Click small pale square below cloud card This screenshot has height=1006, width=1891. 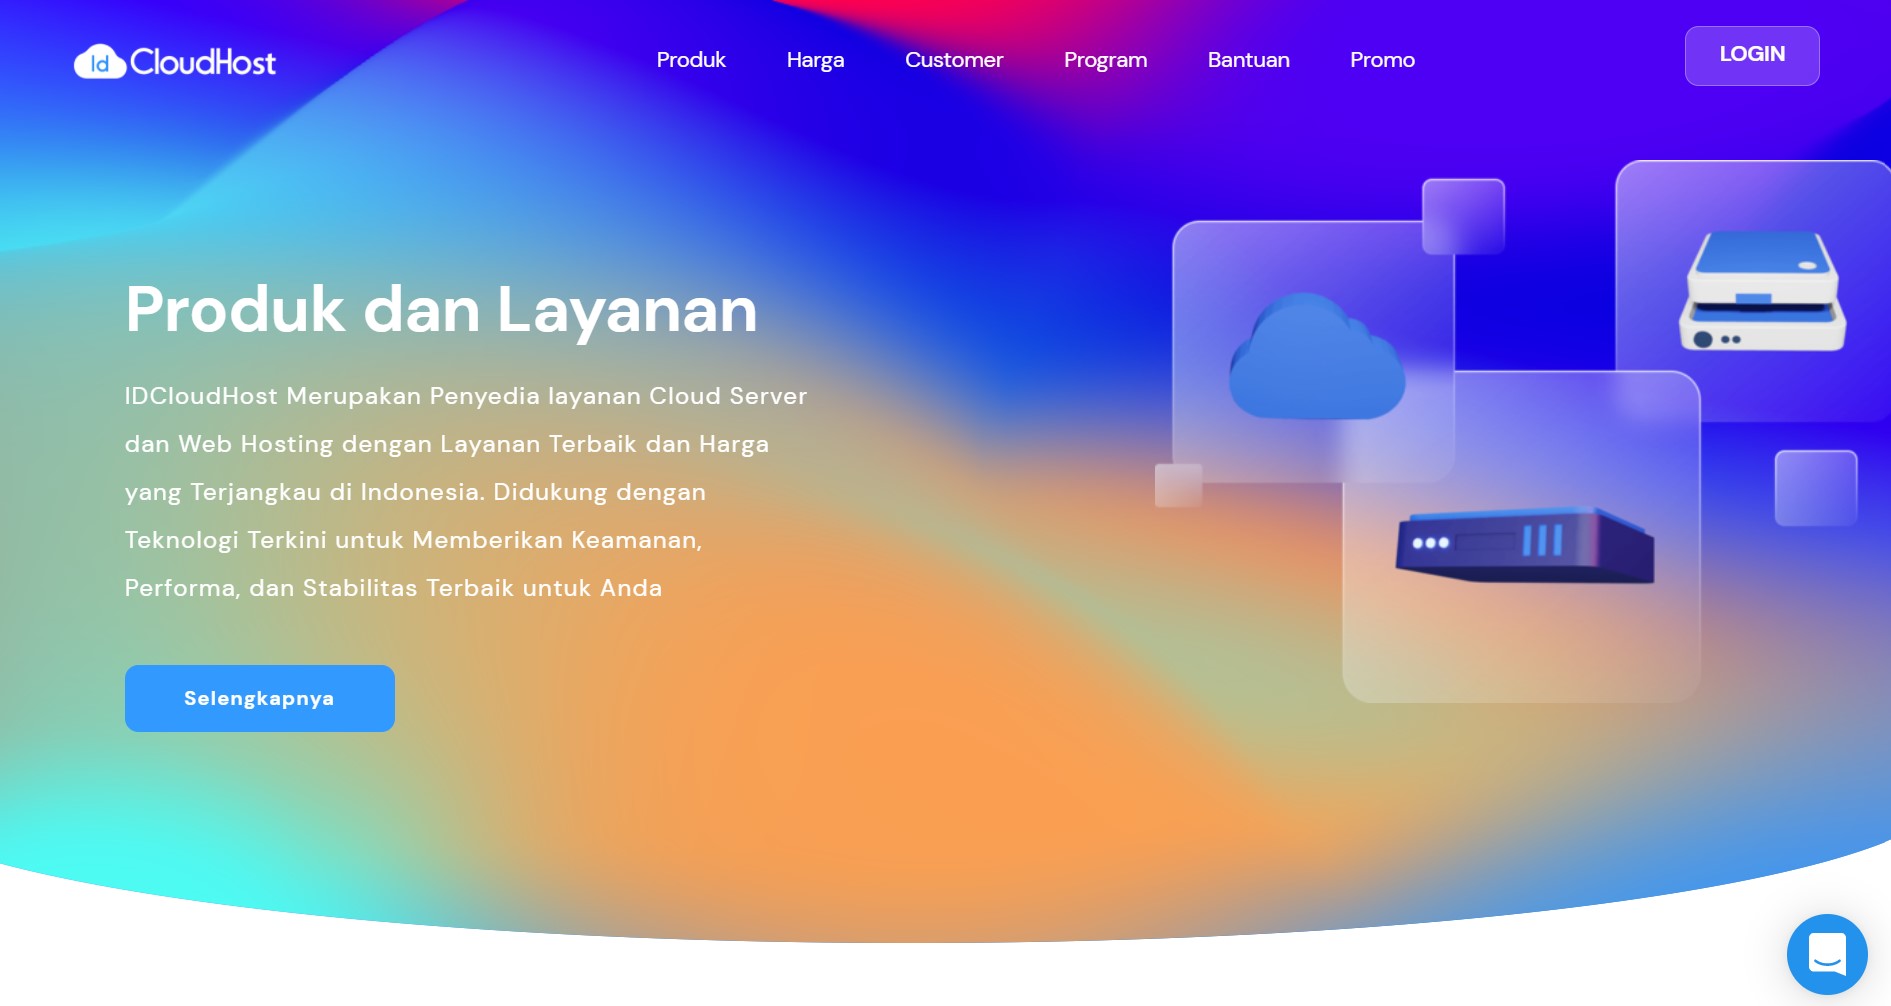pos(1178,485)
